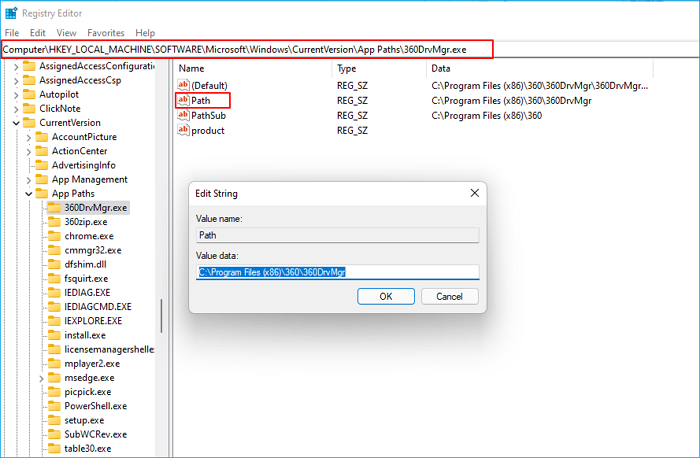The height and width of the screenshot is (458, 700).
Task: Click the PathSub string value icon
Action: coord(183,115)
